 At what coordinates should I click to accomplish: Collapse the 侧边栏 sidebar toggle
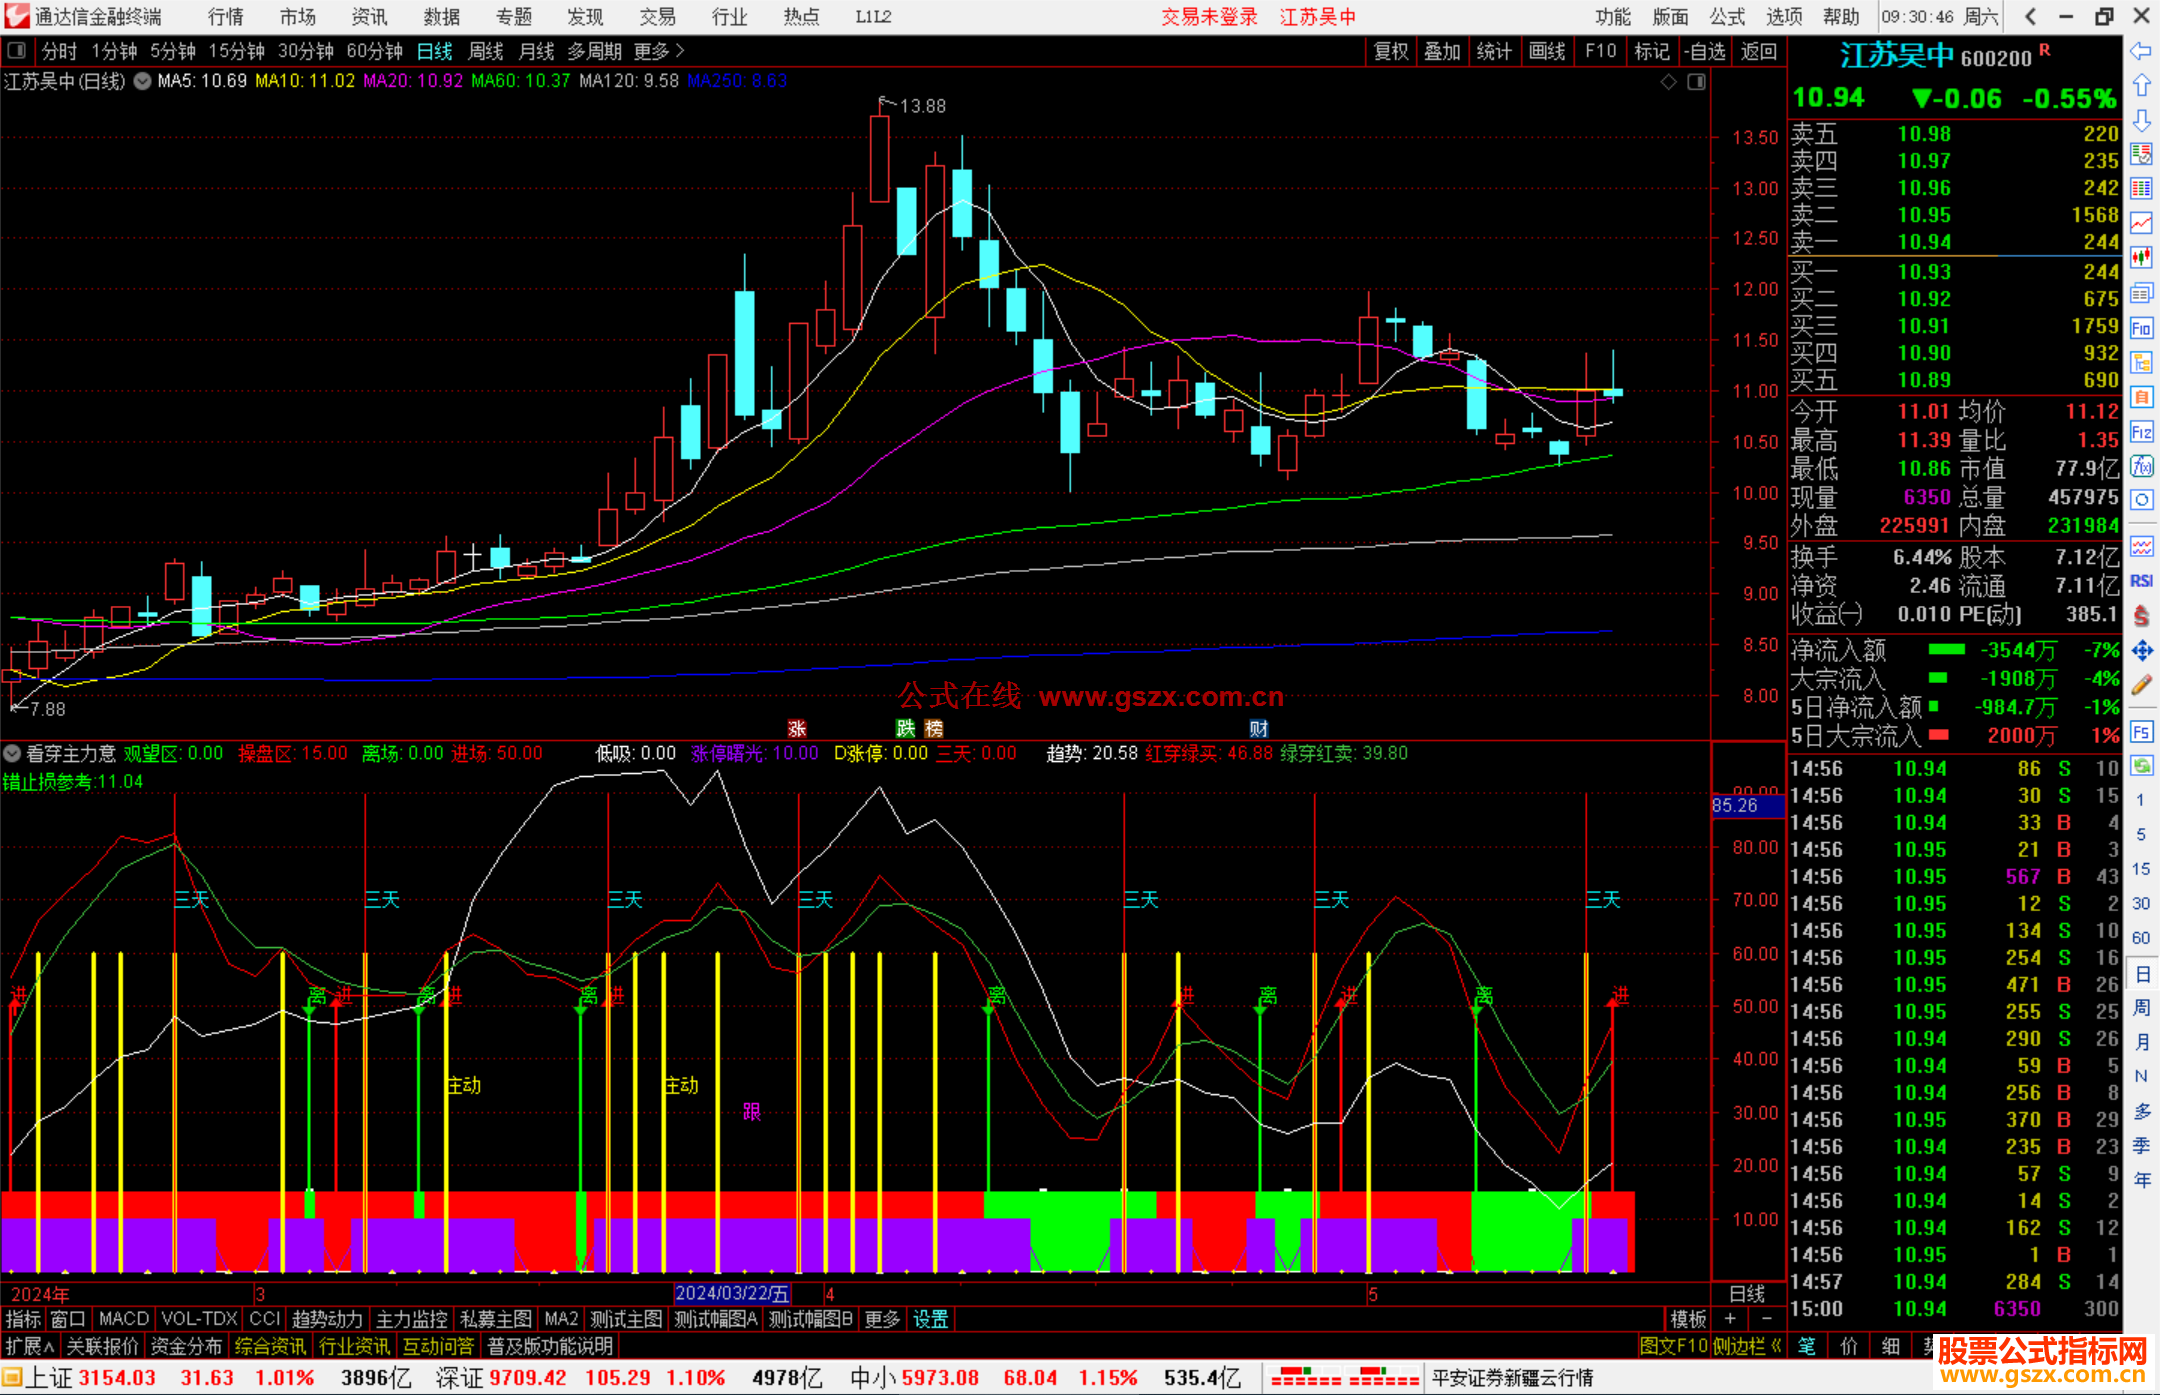[1746, 1346]
